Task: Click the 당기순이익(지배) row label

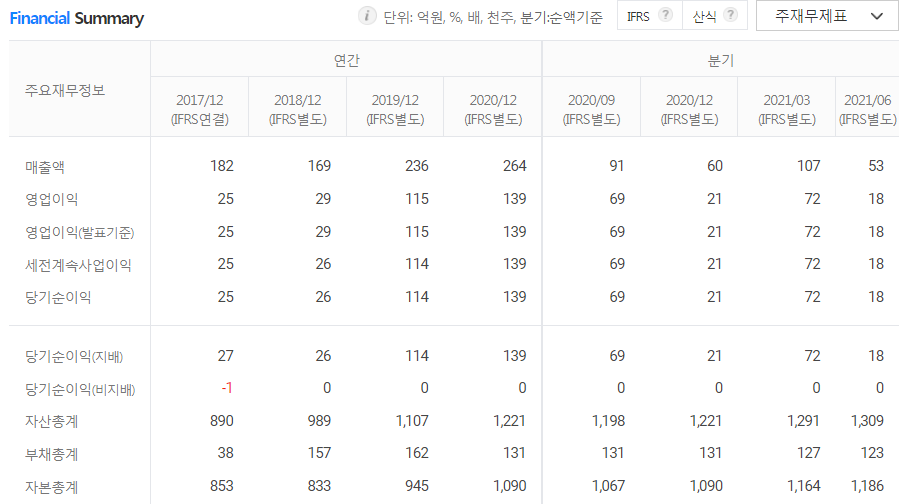Action: [x=74, y=356]
